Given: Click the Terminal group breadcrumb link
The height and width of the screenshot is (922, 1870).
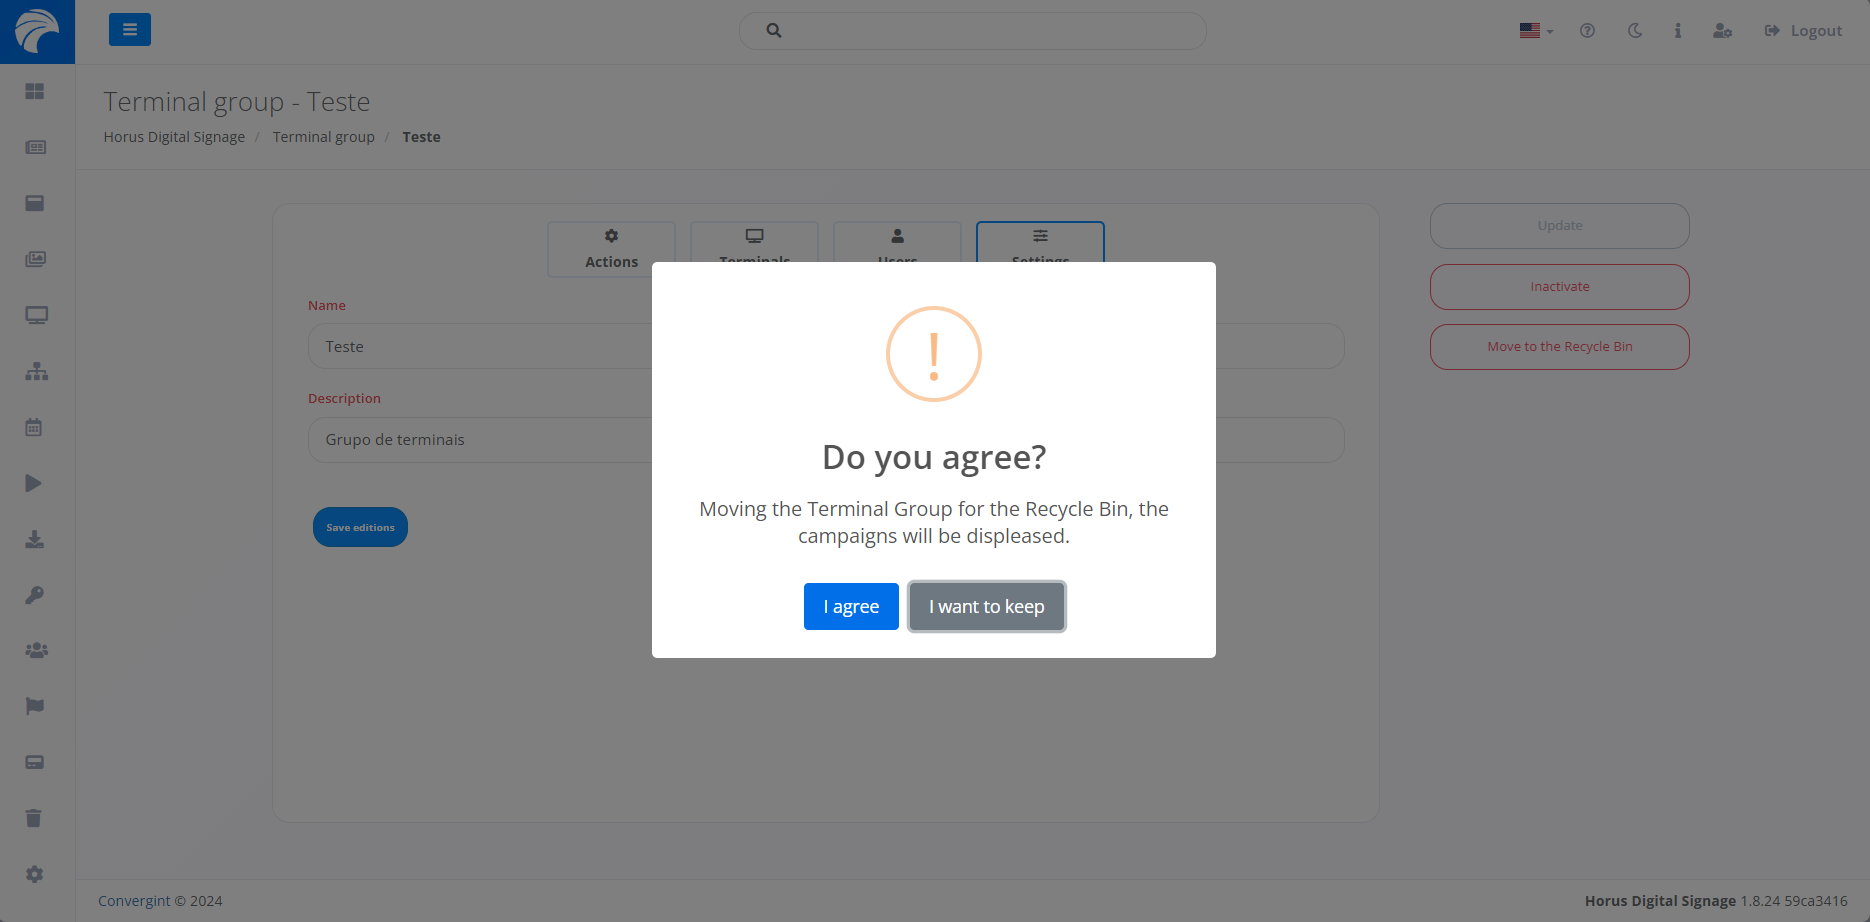Looking at the screenshot, I should point(323,137).
